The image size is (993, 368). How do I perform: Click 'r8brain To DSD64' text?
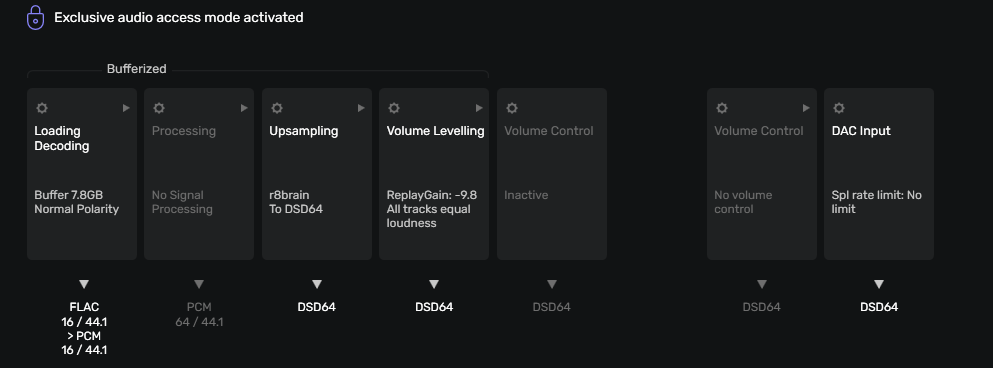coord(296,202)
